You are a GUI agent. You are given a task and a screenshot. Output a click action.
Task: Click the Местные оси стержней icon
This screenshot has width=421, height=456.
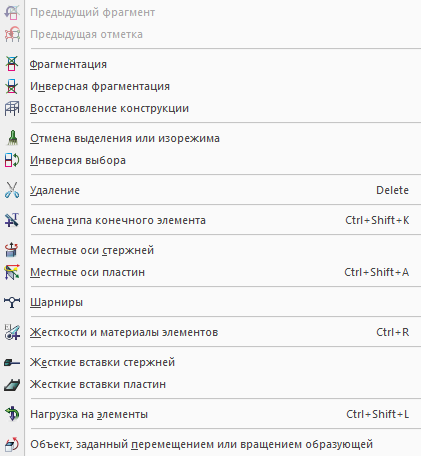(x=12, y=250)
